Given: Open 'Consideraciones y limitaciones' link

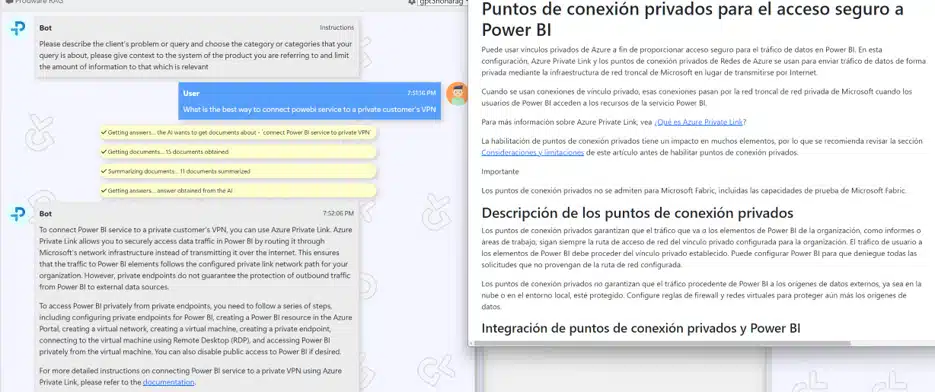Looking at the screenshot, I should click(x=532, y=153).
